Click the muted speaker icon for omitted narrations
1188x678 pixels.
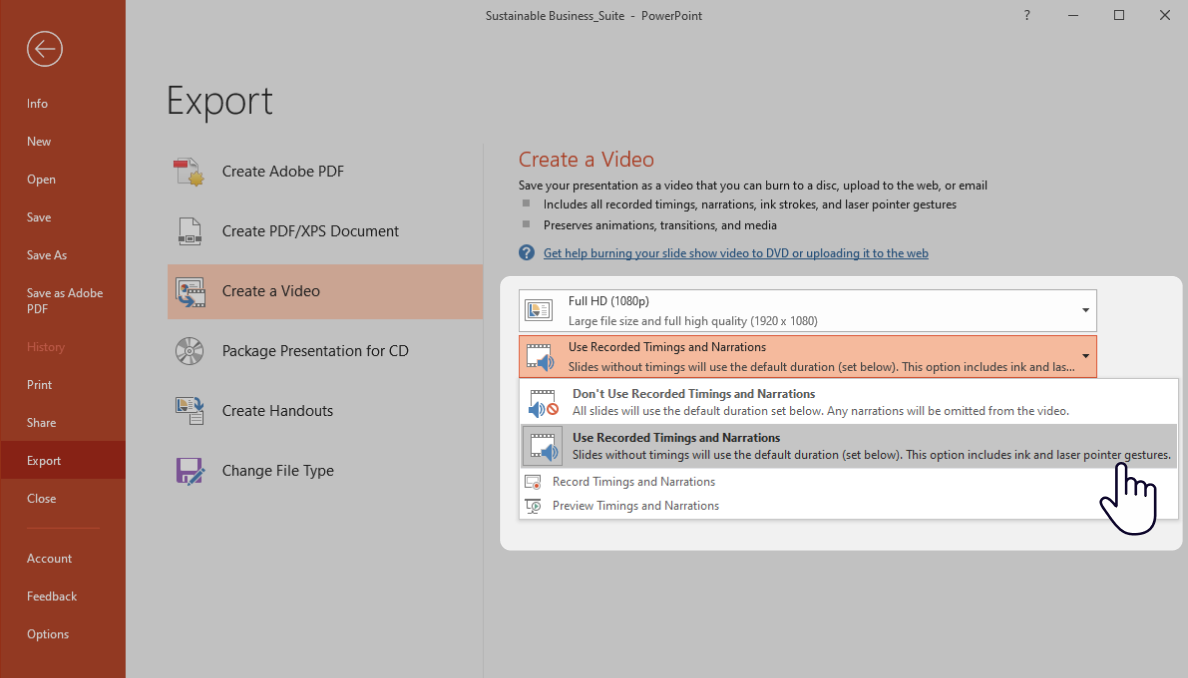tap(542, 402)
